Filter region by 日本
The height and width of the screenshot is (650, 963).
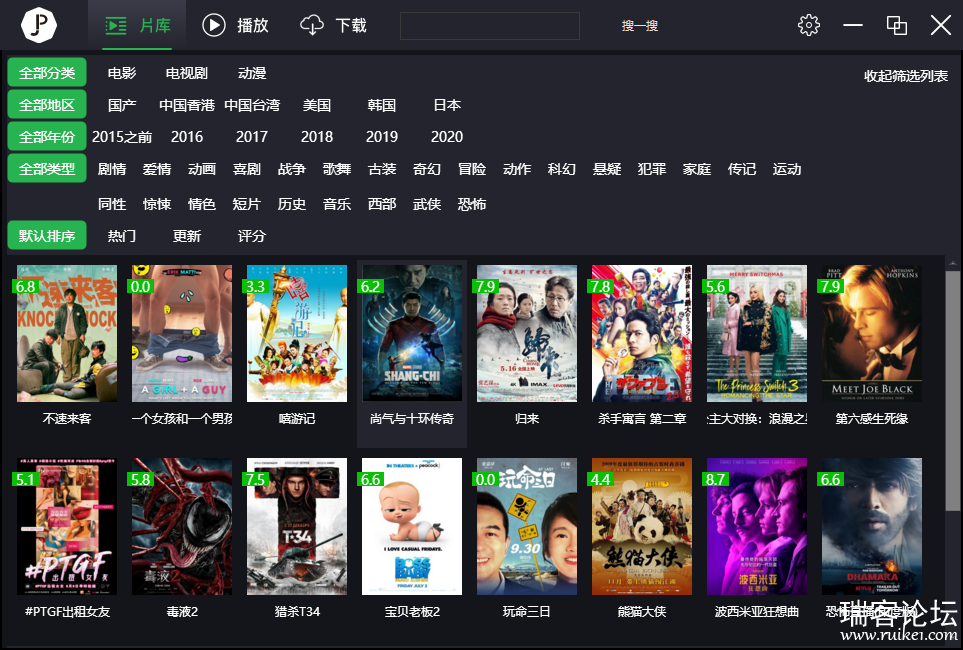click(x=447, y=105)
